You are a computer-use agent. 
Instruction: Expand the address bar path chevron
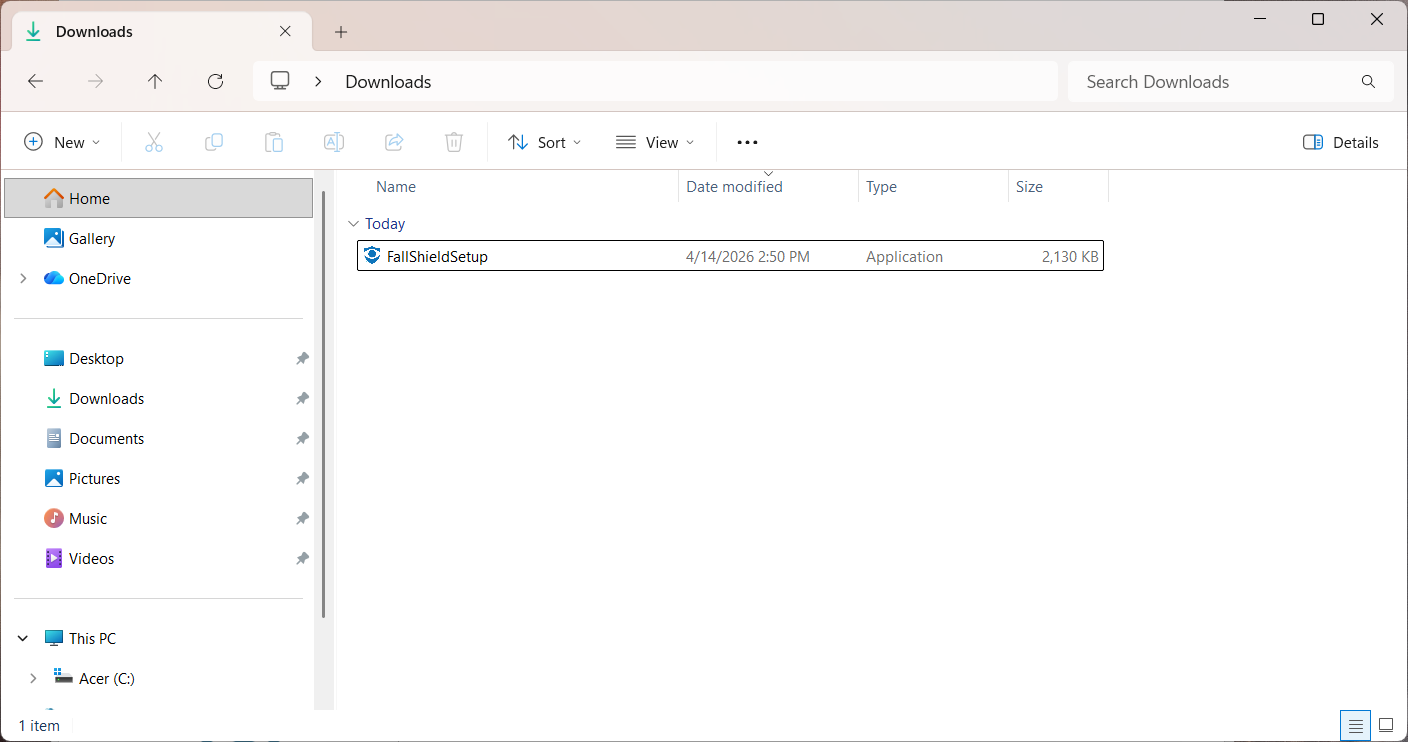coord(318,82)
